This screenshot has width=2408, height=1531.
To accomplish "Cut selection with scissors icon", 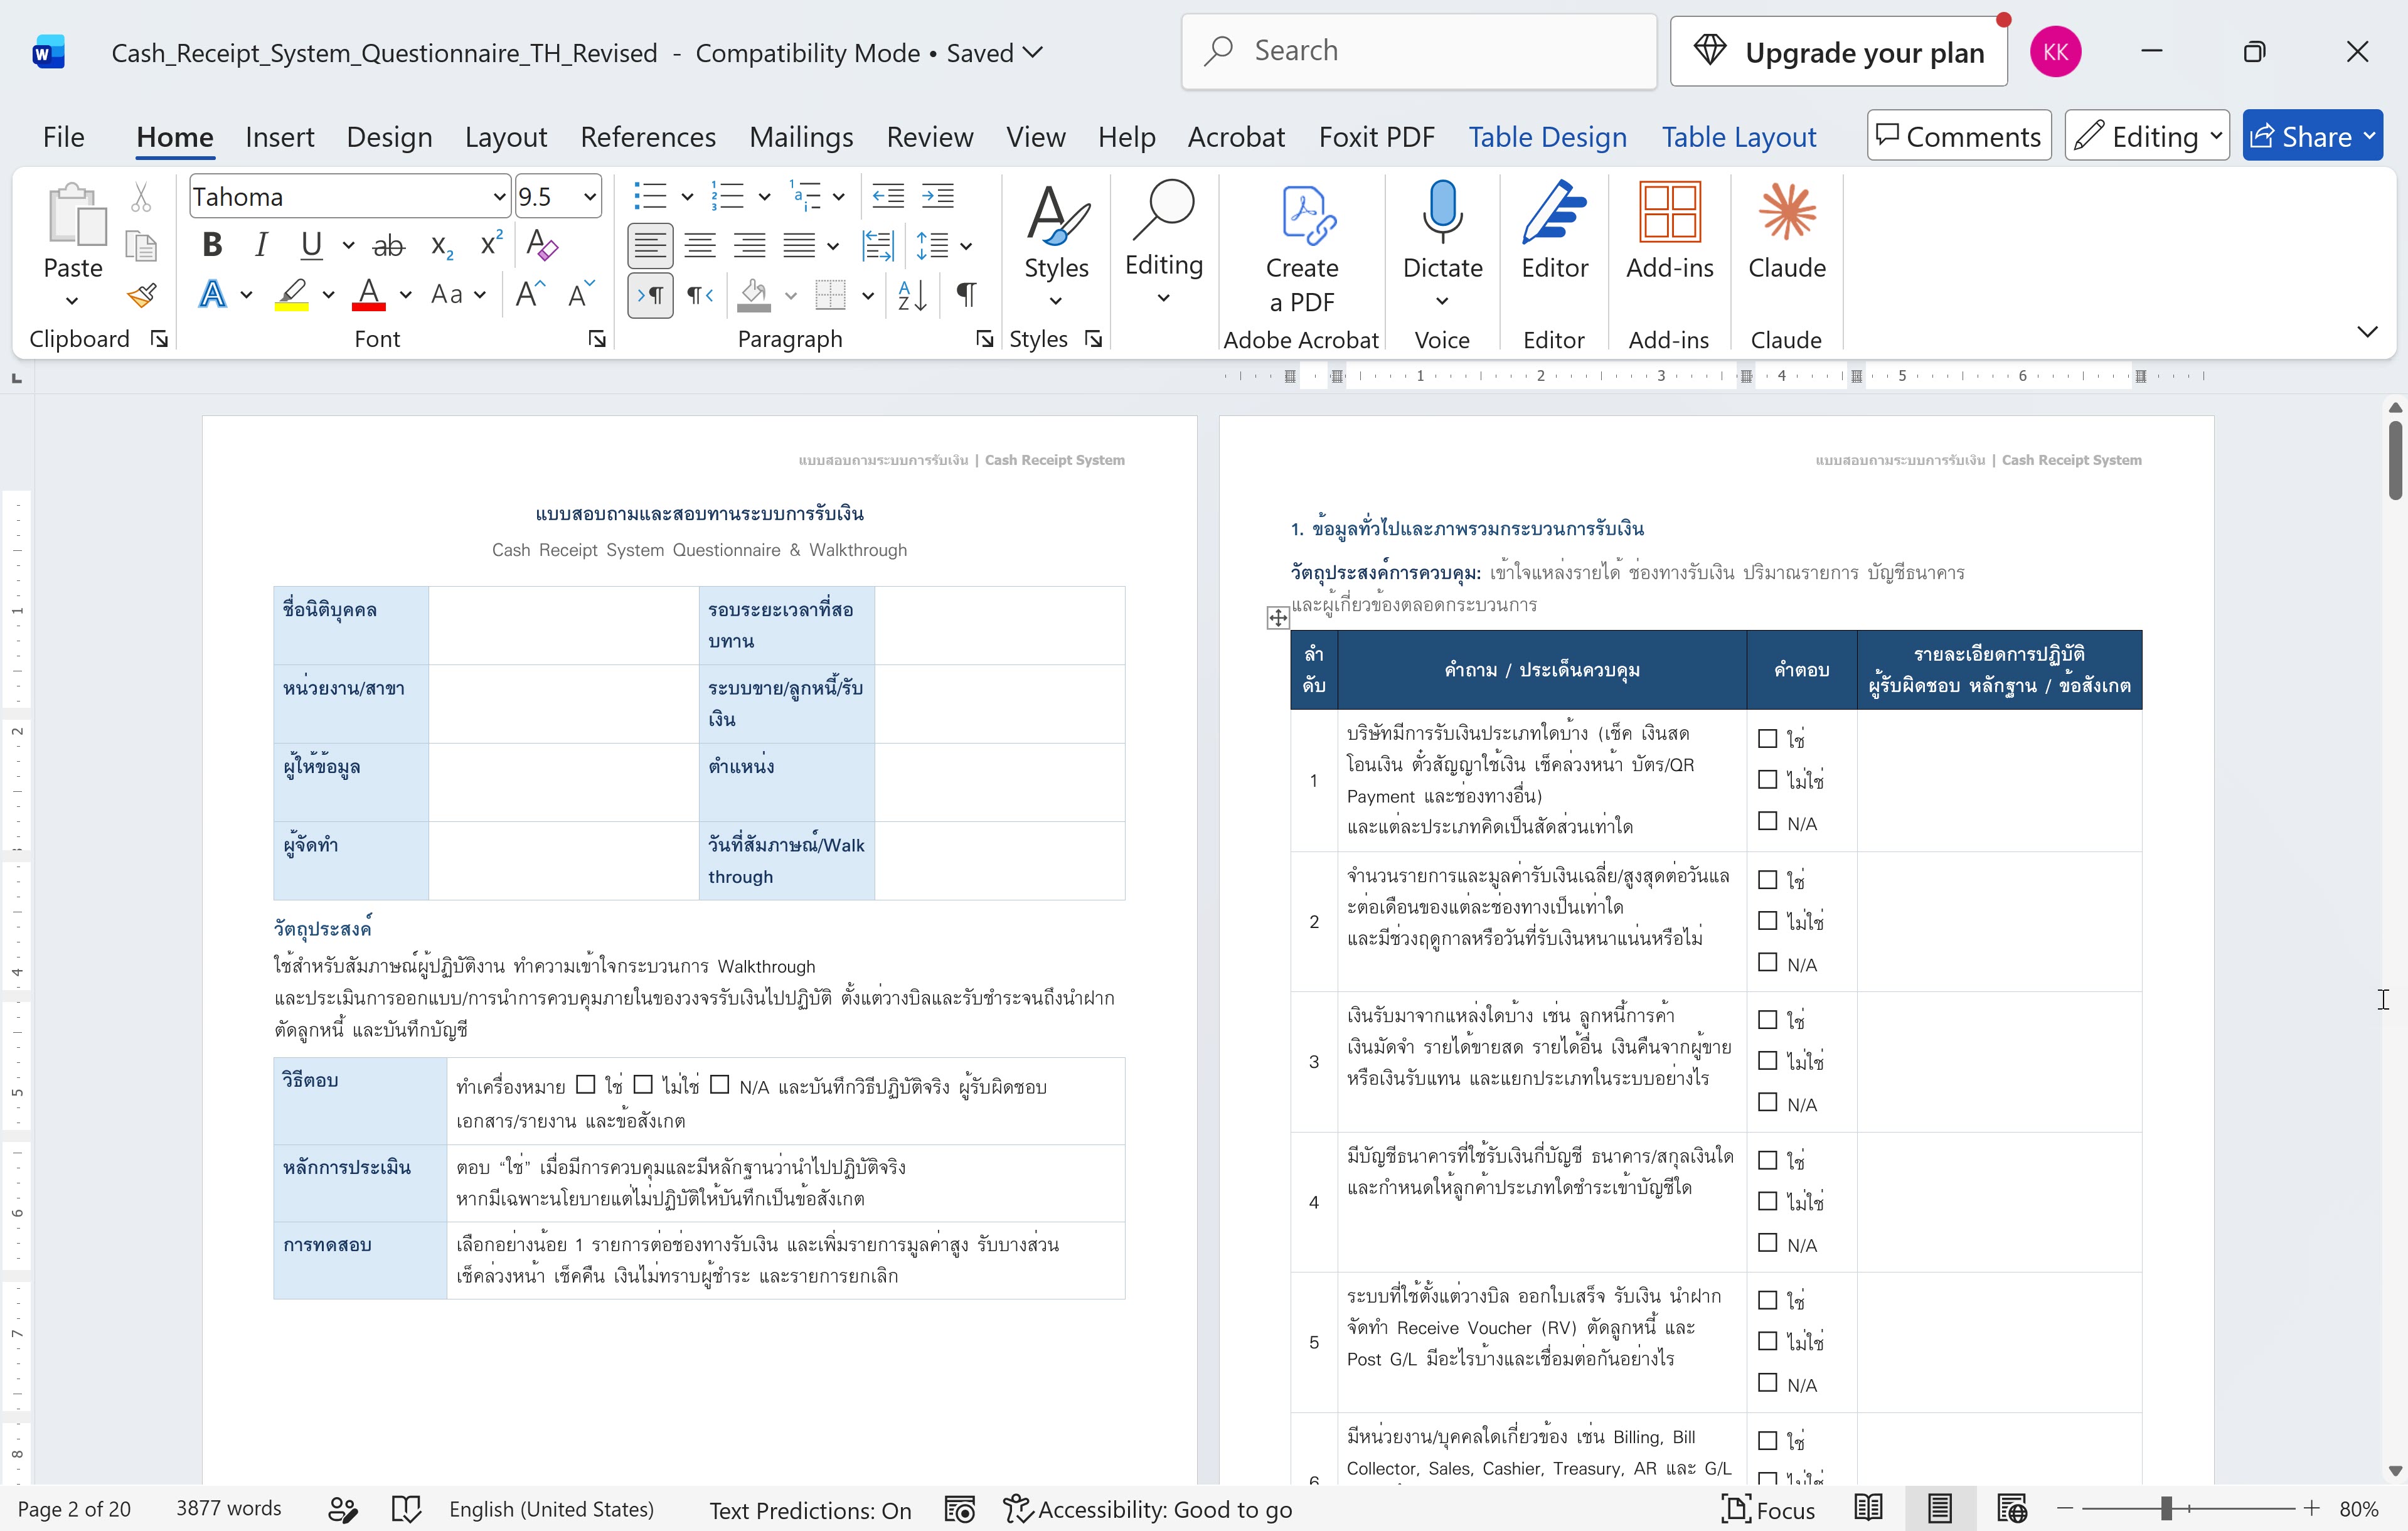I will (141, 197).
